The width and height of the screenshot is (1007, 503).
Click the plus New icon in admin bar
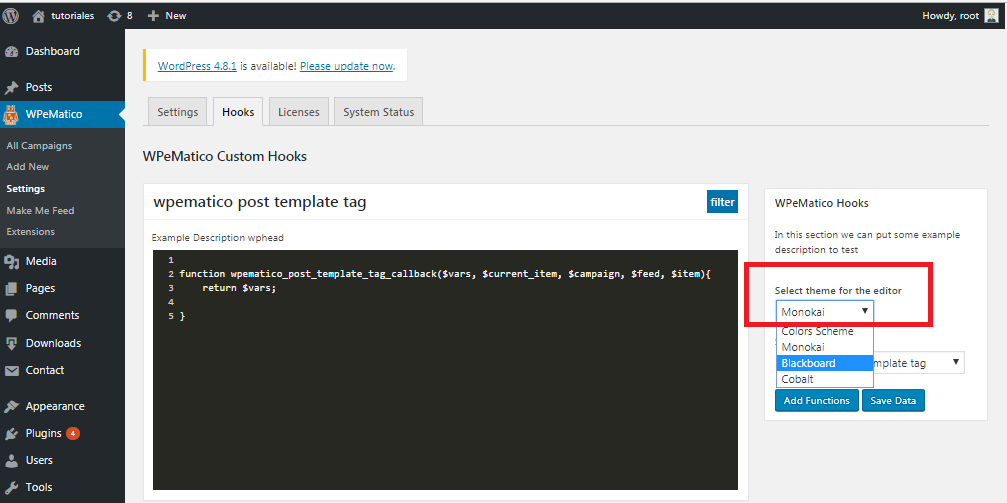tap(153, 15)
